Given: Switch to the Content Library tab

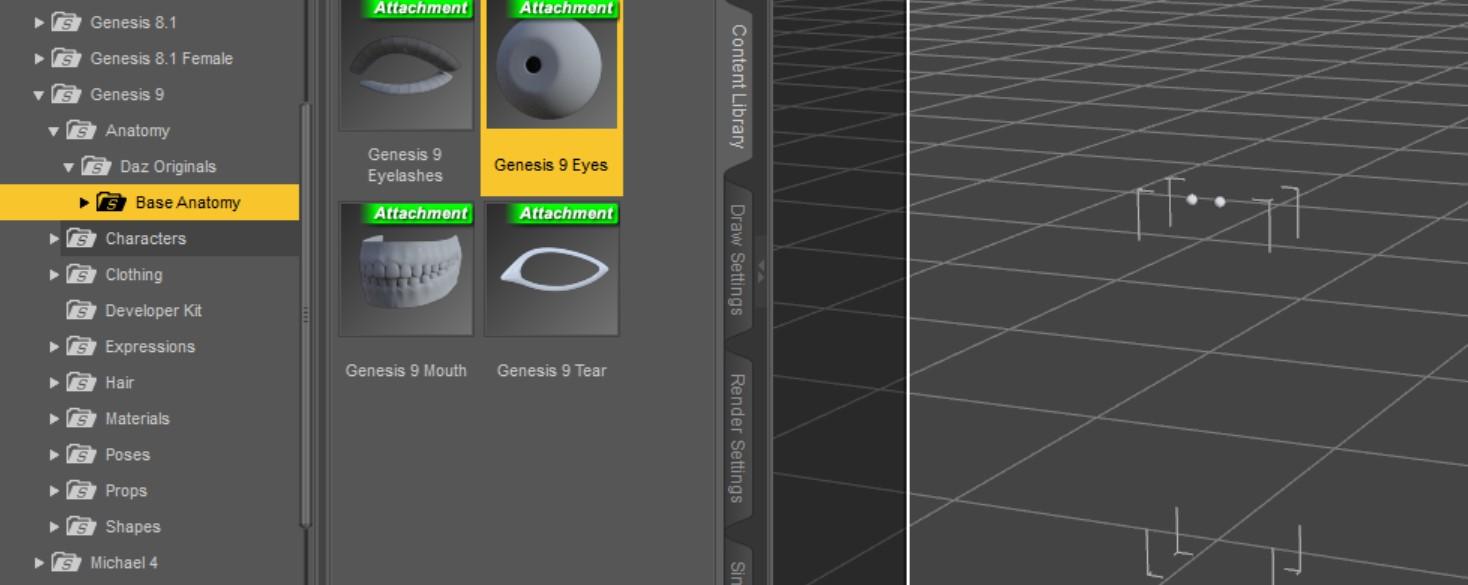Looking at the screenshot, I should (738, 86).
